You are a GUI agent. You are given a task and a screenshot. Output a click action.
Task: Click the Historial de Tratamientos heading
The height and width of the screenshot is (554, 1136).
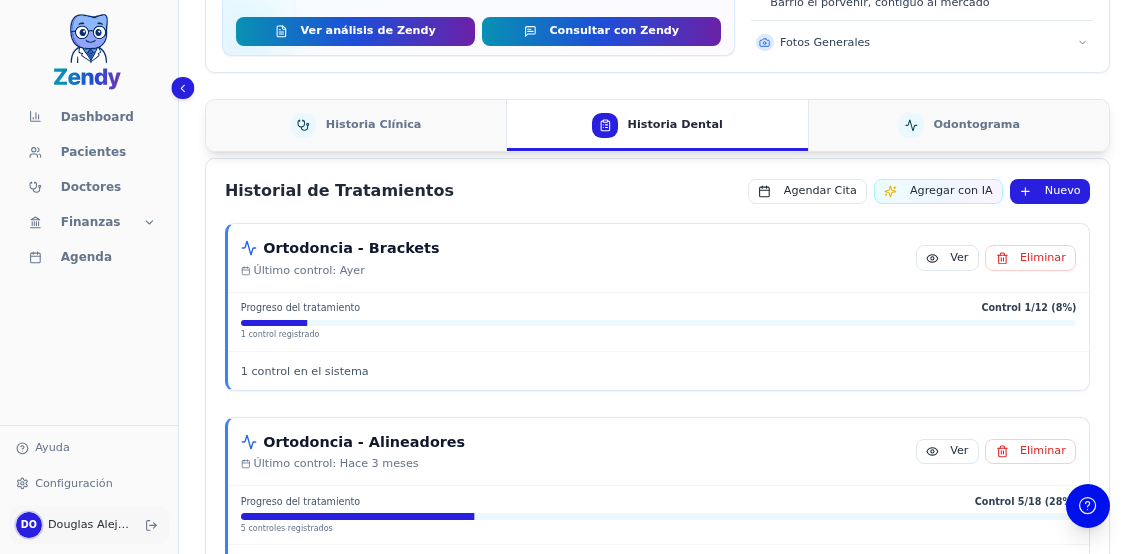coord(339,190)
